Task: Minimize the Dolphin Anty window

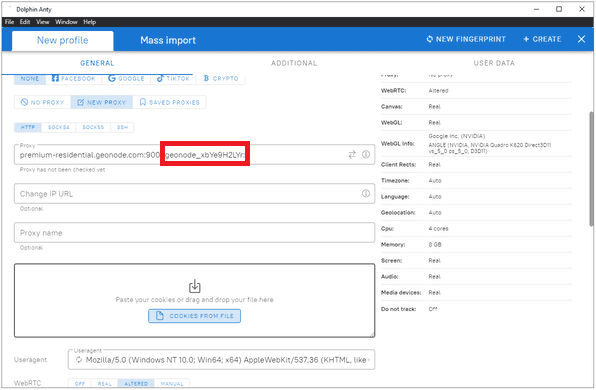Action: tap(536, 9)
